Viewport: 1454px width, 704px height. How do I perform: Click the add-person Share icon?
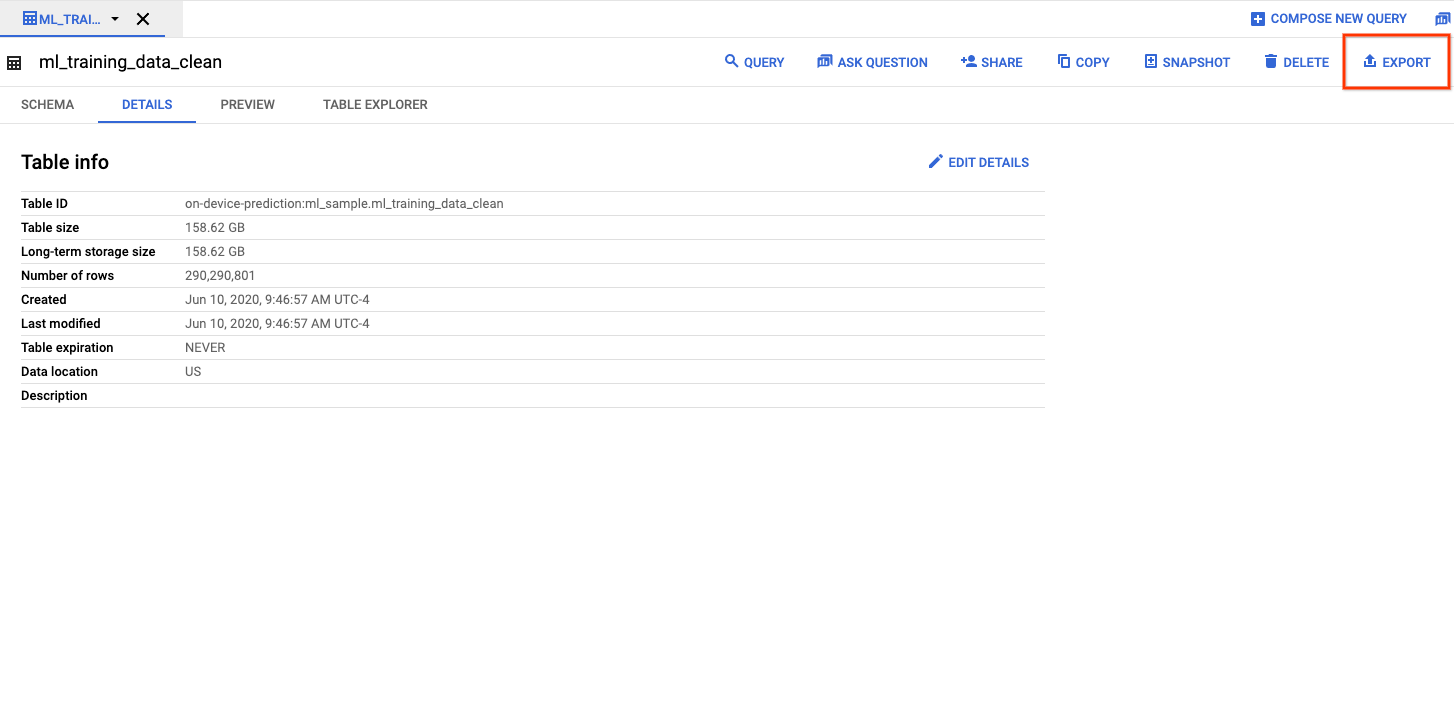[x=968, y=62]
